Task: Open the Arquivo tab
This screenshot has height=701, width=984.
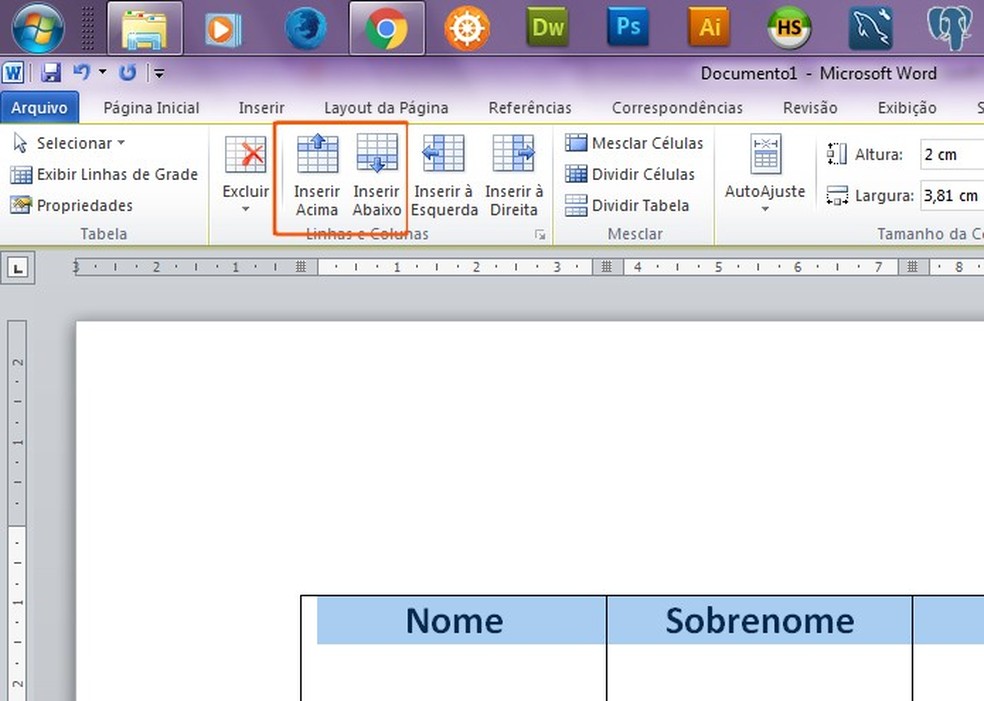Action: (x=40, y=107)
